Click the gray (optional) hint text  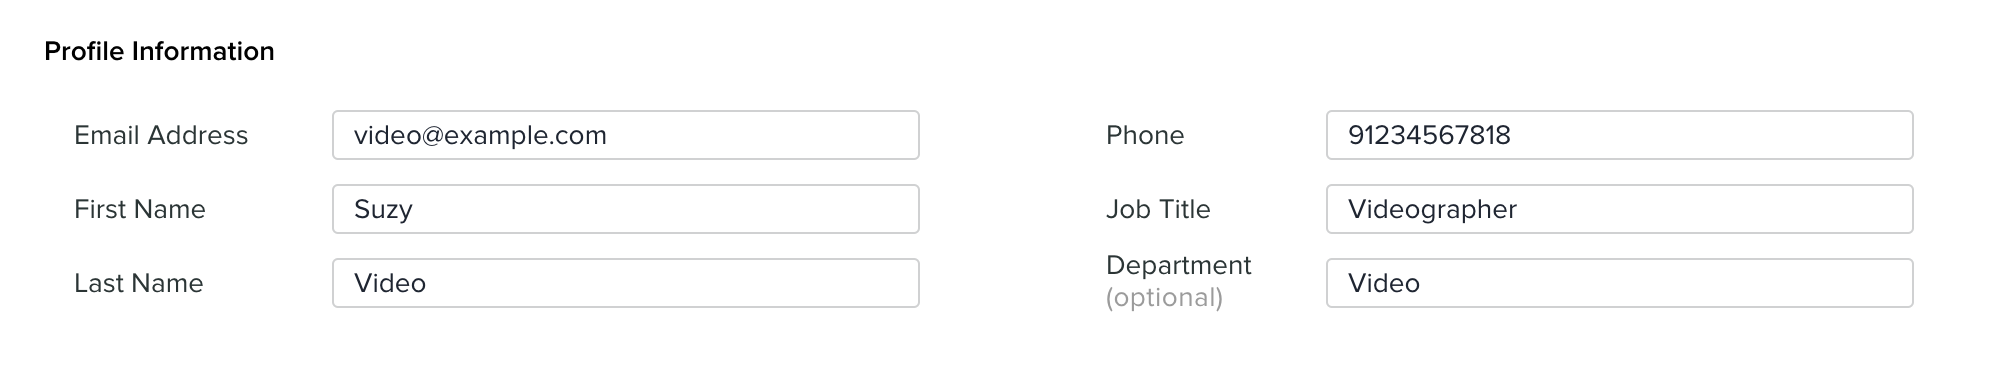click(1164, 298)
